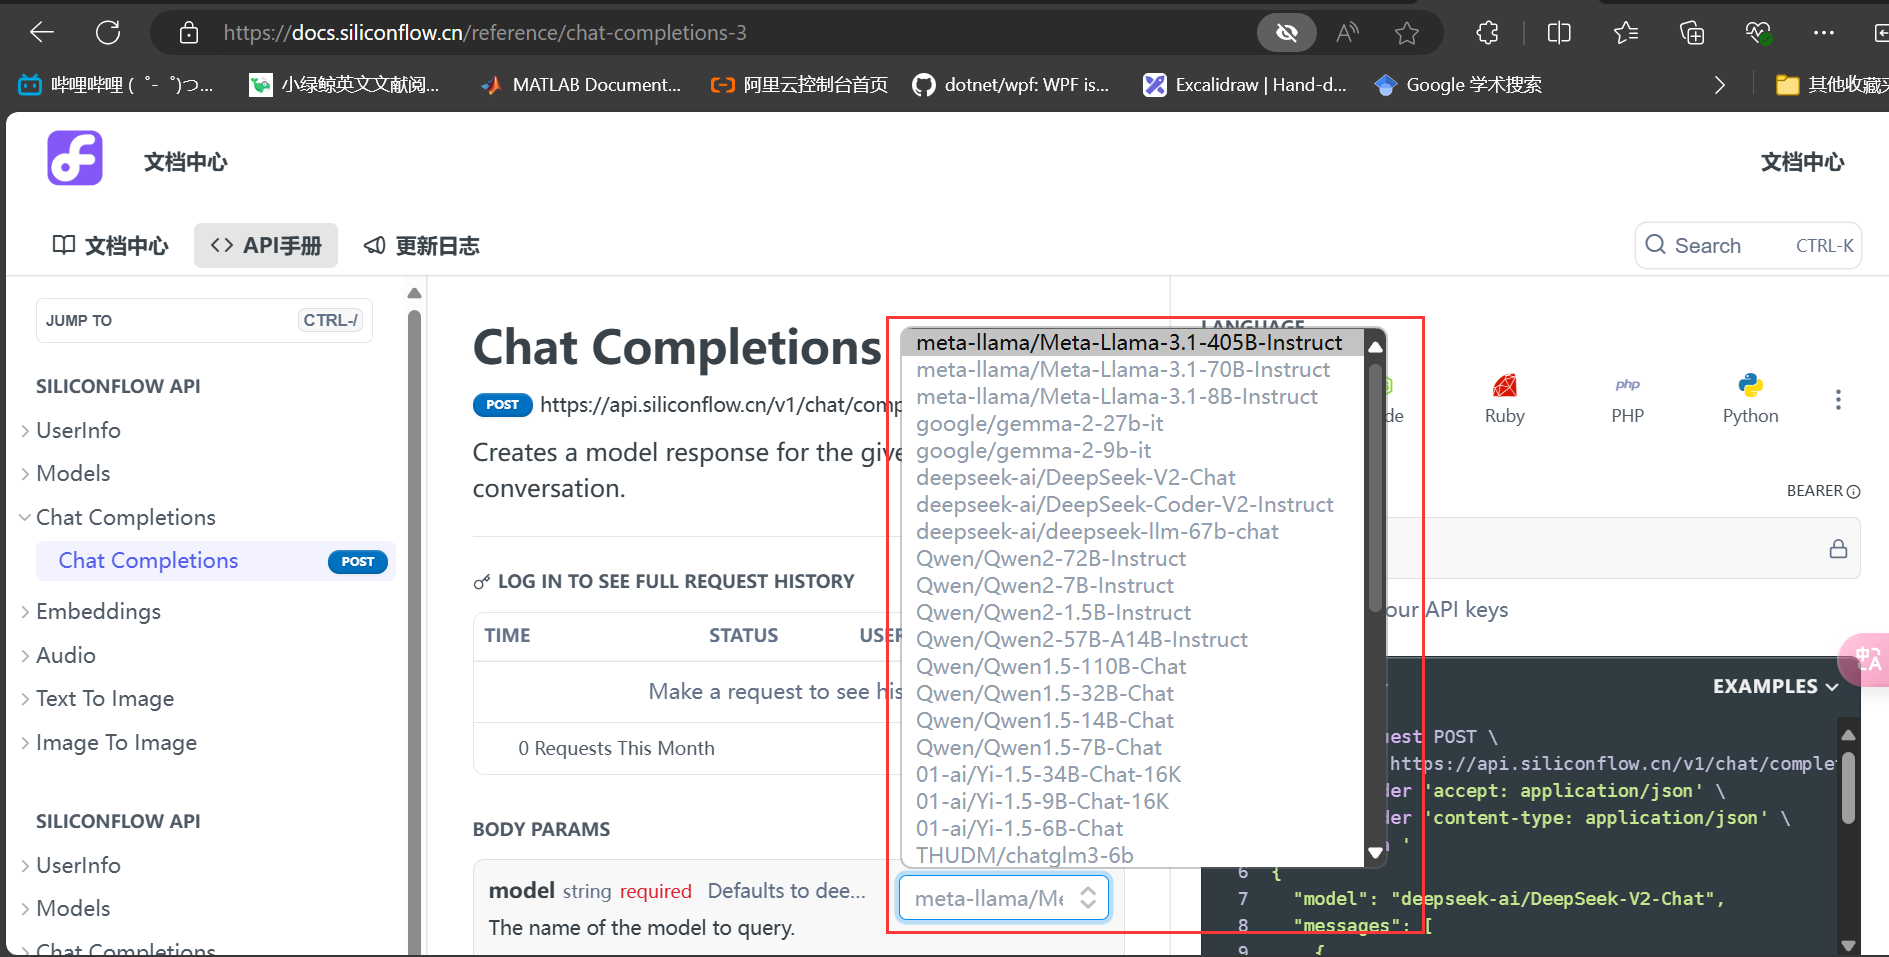The width and height of the screenshot is (1889, 957).
Task: Click the code example scrollbar
Action: [1849, 790]
